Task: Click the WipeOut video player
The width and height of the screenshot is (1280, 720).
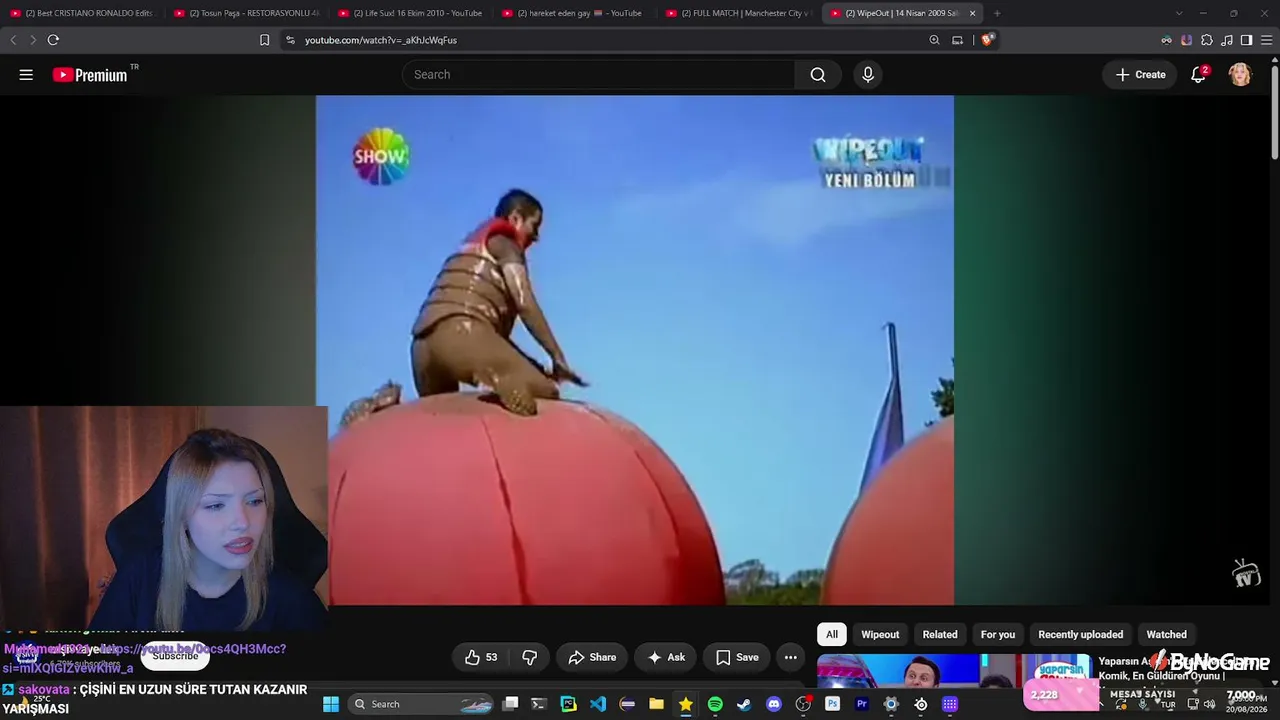Action: coord(635,350)
